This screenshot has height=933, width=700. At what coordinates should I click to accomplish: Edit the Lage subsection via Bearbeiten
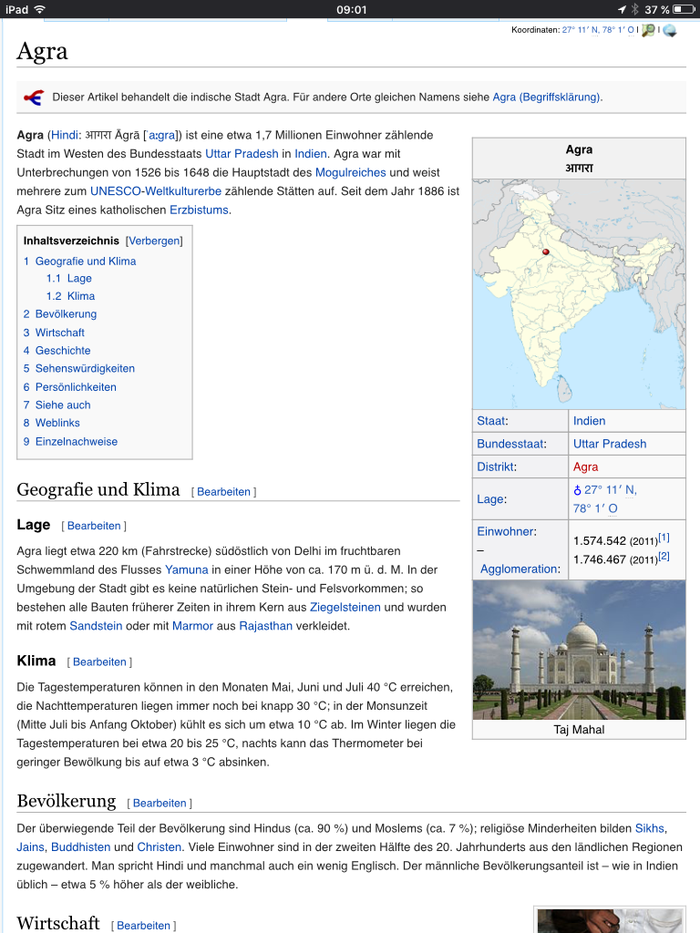pos(93,526)
